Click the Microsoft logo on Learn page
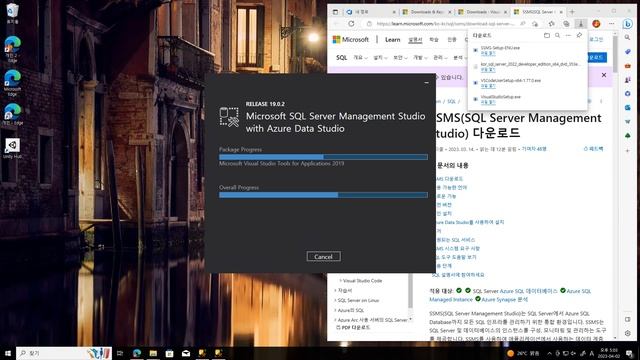 coord(351,40)
